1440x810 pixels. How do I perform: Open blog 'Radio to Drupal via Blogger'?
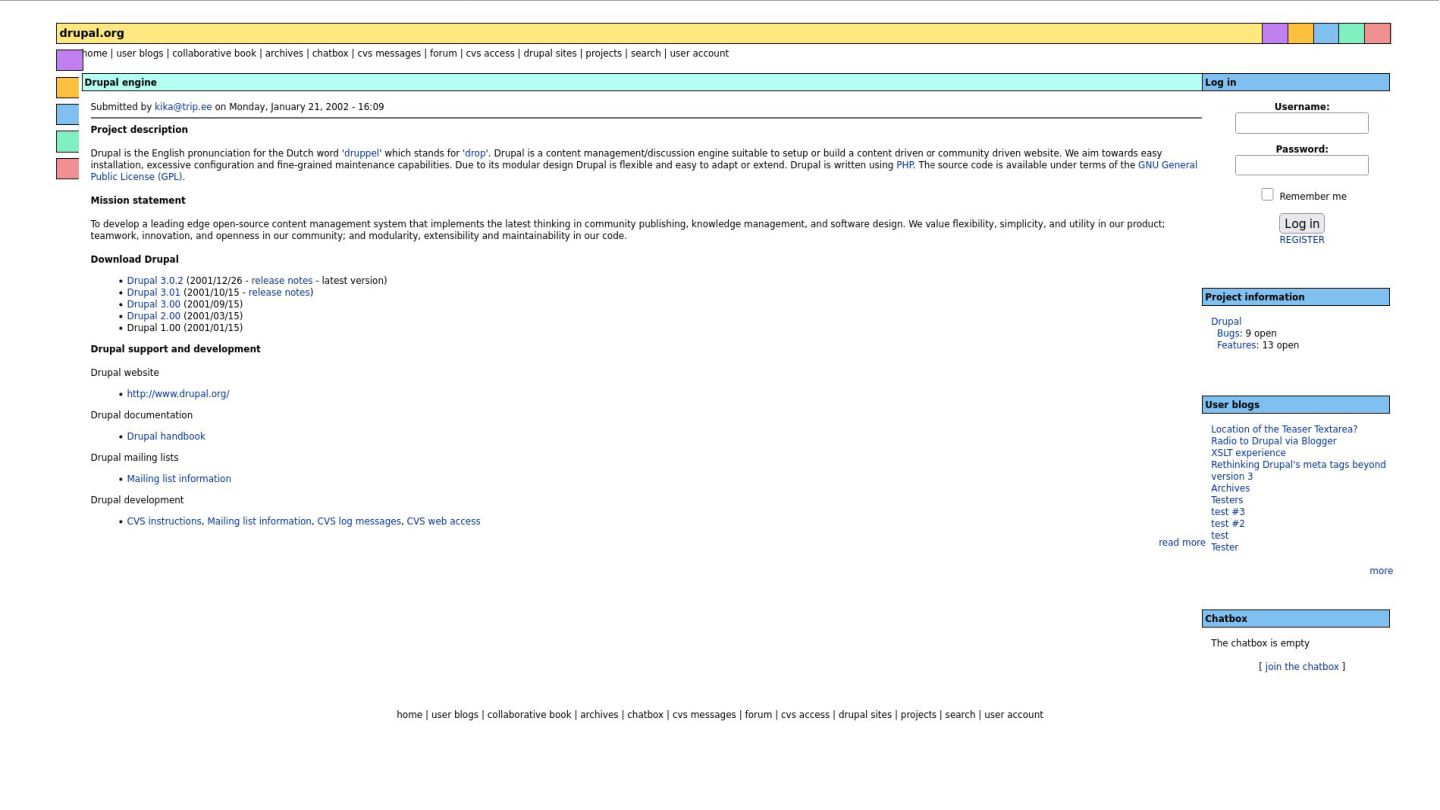pyautogui.click(x=1274, y=441)
